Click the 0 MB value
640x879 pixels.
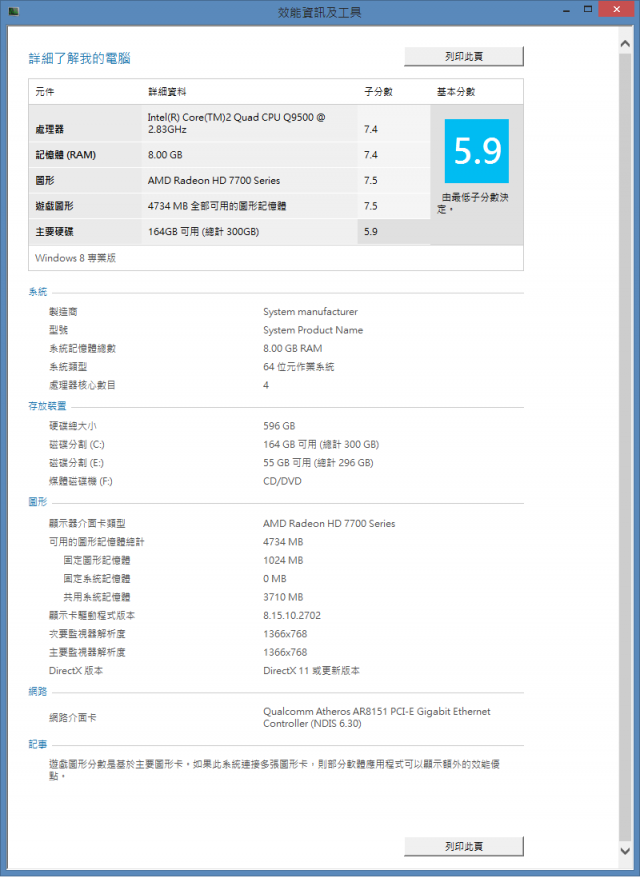(x=275, y=579)
